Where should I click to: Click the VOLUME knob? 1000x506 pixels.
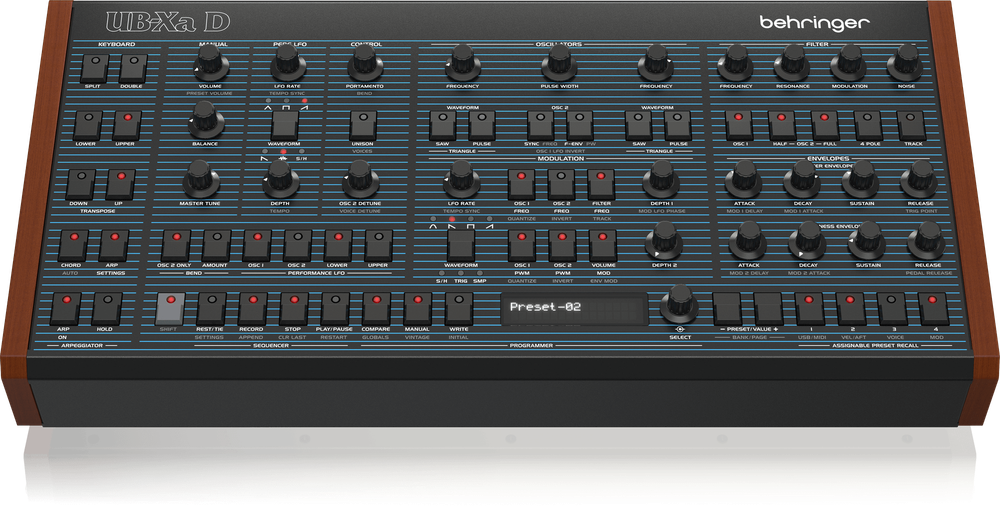pos(211,63)
